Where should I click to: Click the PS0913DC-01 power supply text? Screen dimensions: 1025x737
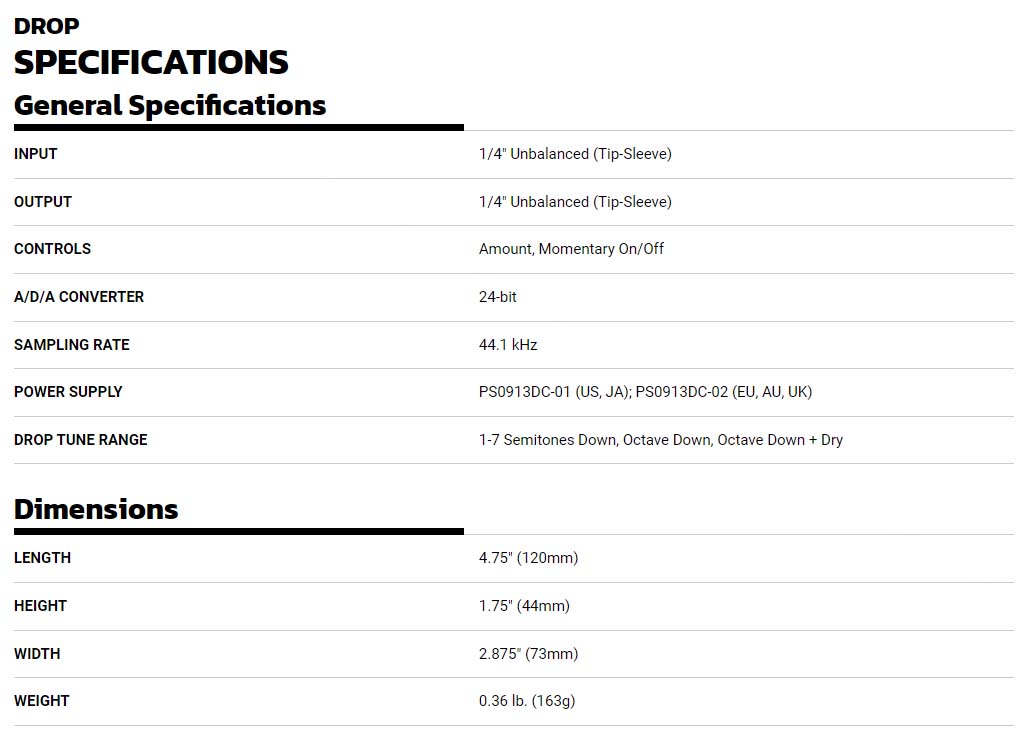point(552,392)
